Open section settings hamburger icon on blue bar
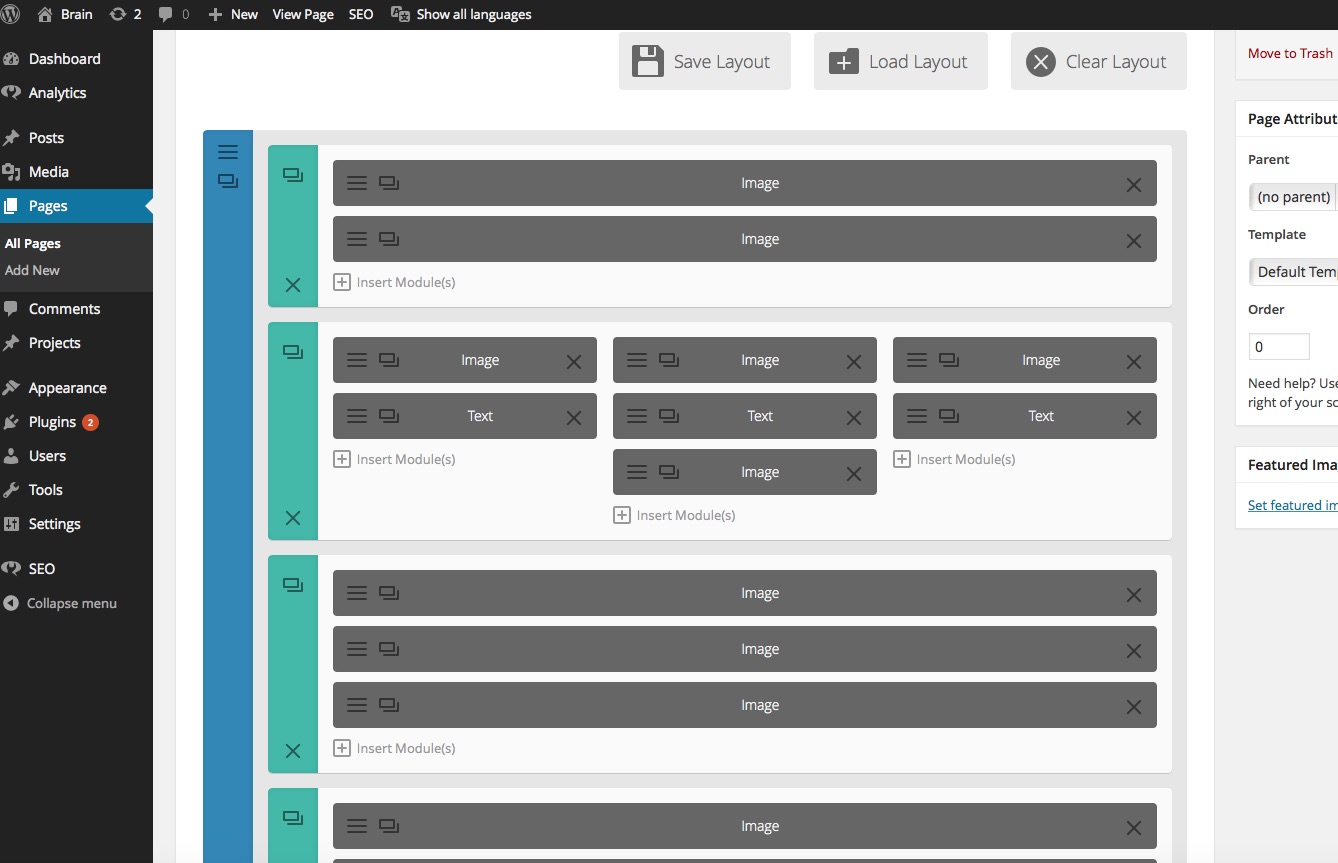 228,152
